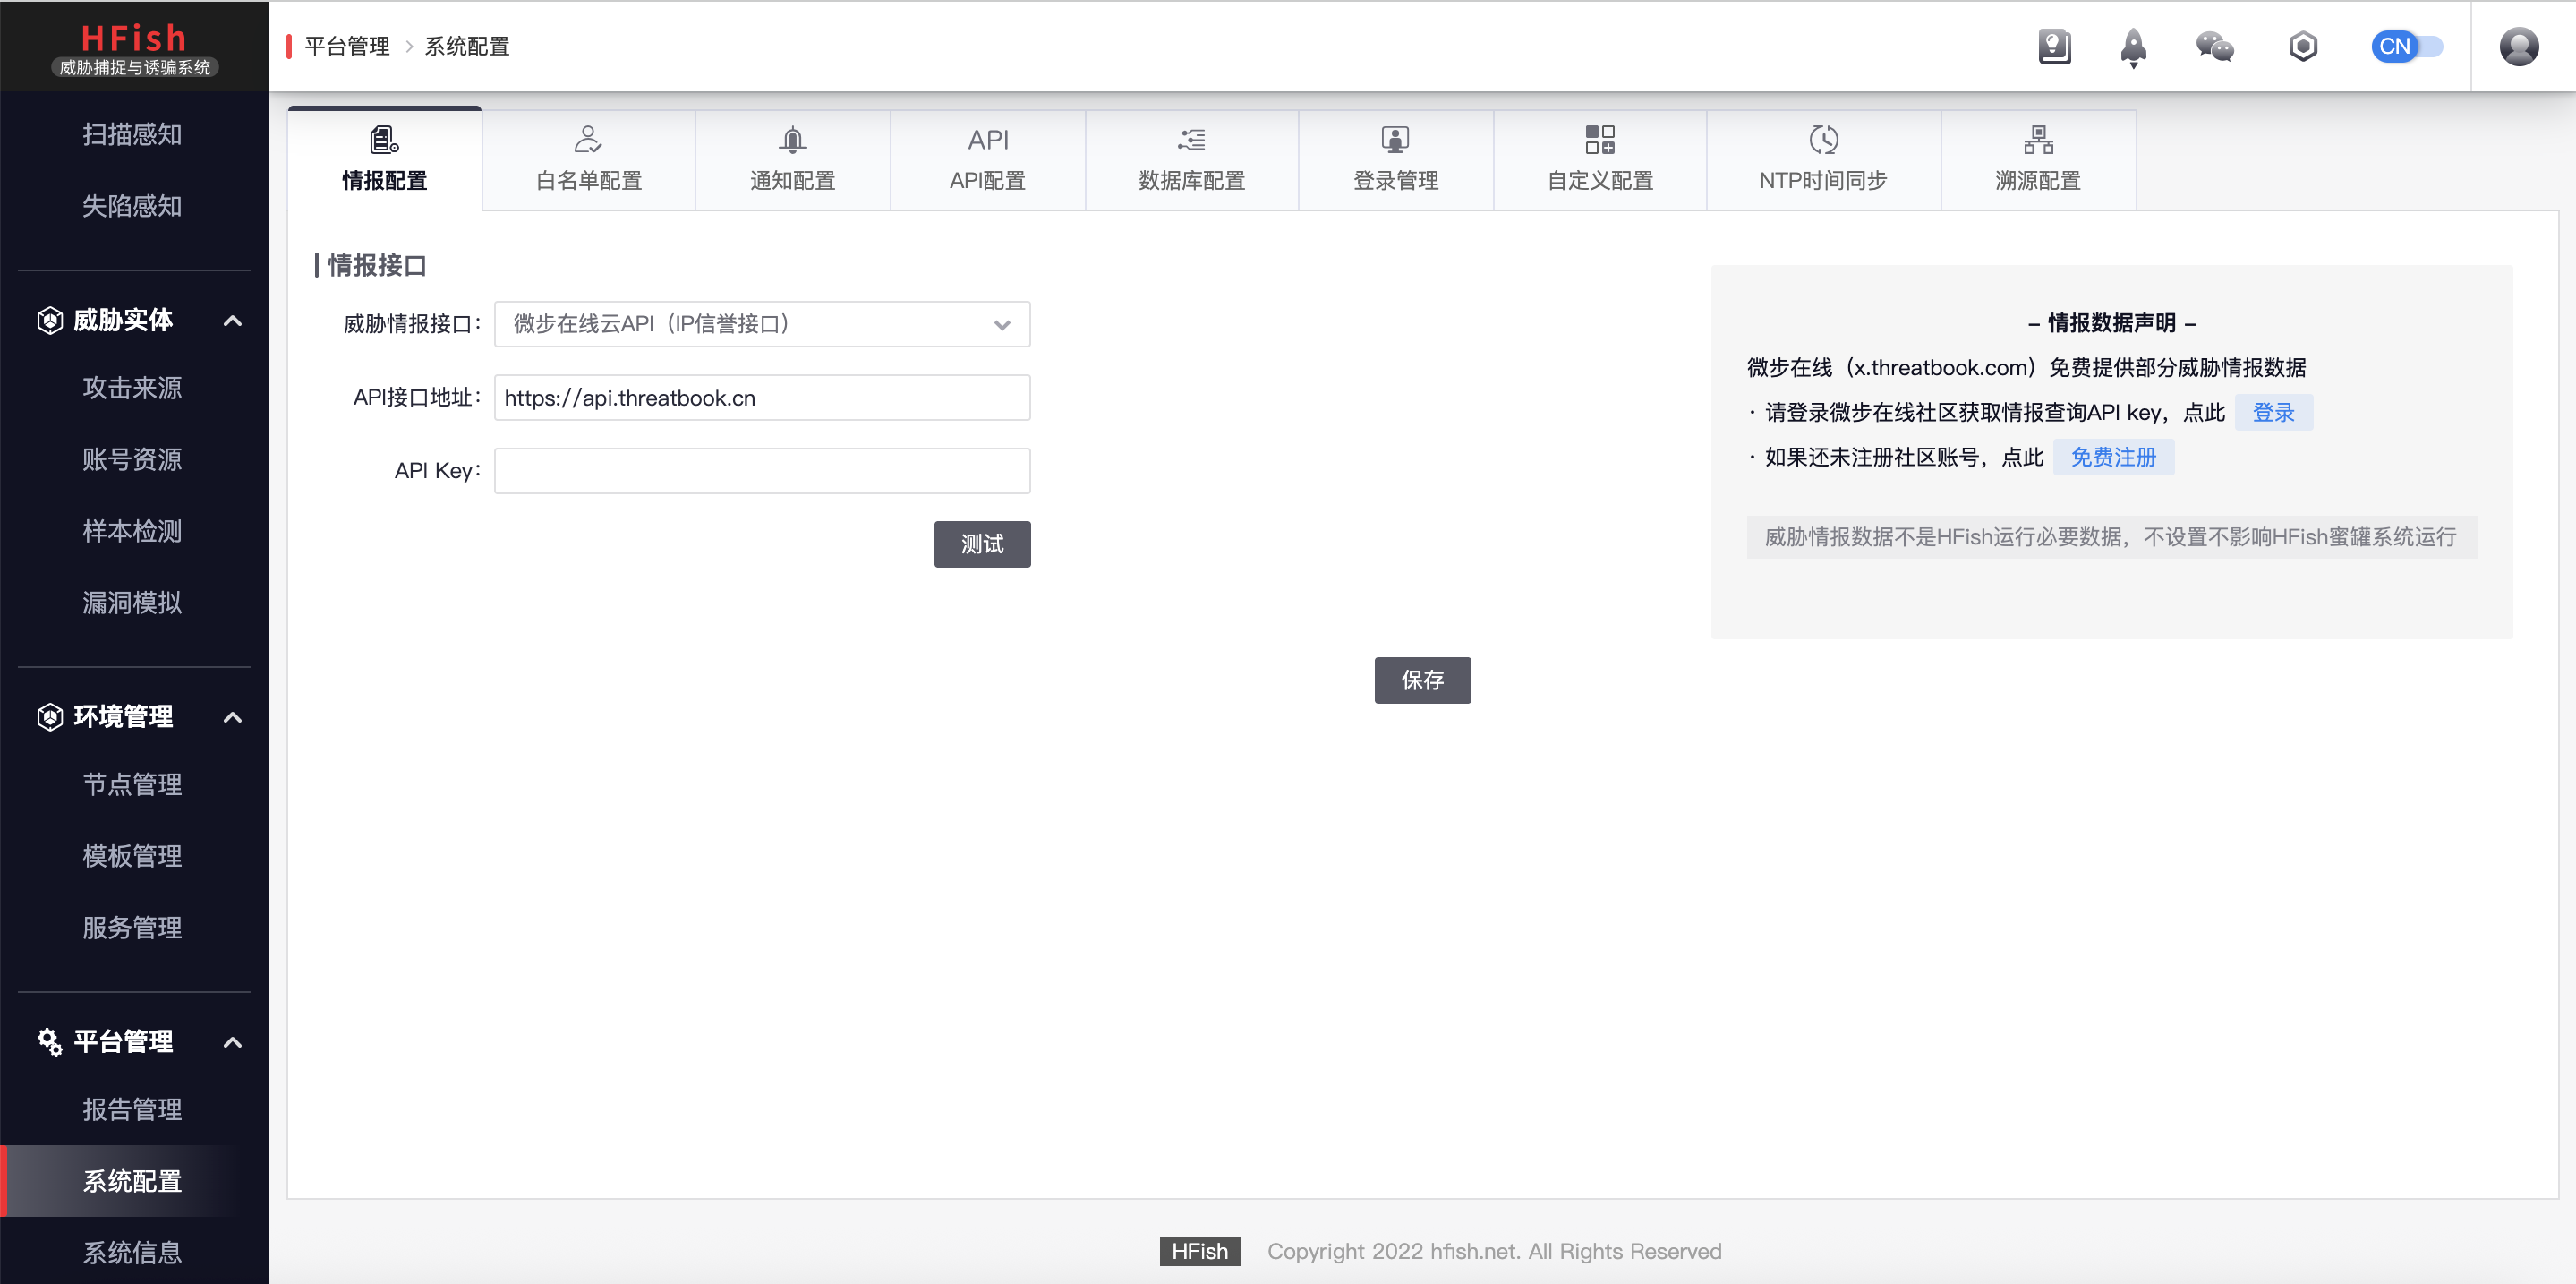Click the manual book icon in header
Image resolution: width=2576 pixels, height=1284 pixels.
(2054, 47)
